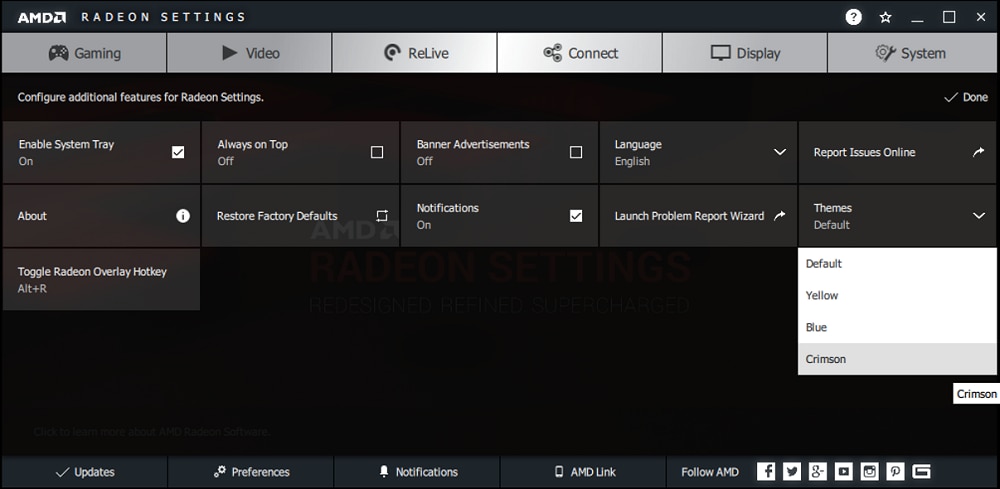The image size is (1000, 489).
Task: Click learn more about AMD Radeon Software link
Action: [x=152, y=432]
